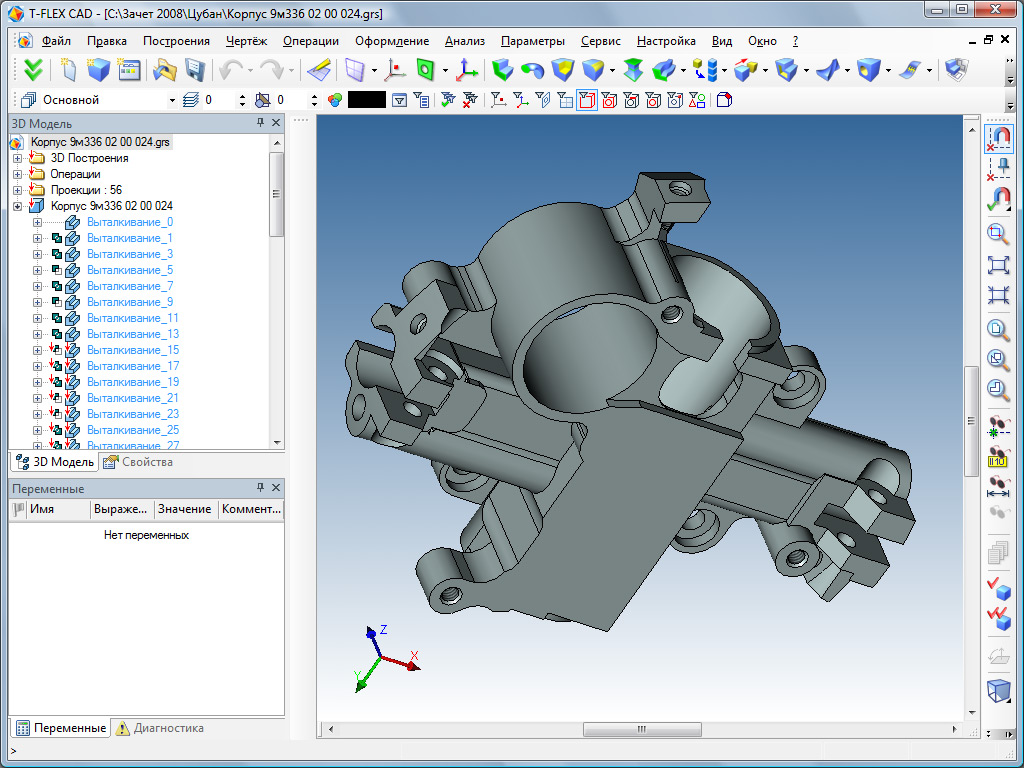Viewport: 1024px width, 768px height.
Task: Close the Переменные panel
Action: click(276, 488)
